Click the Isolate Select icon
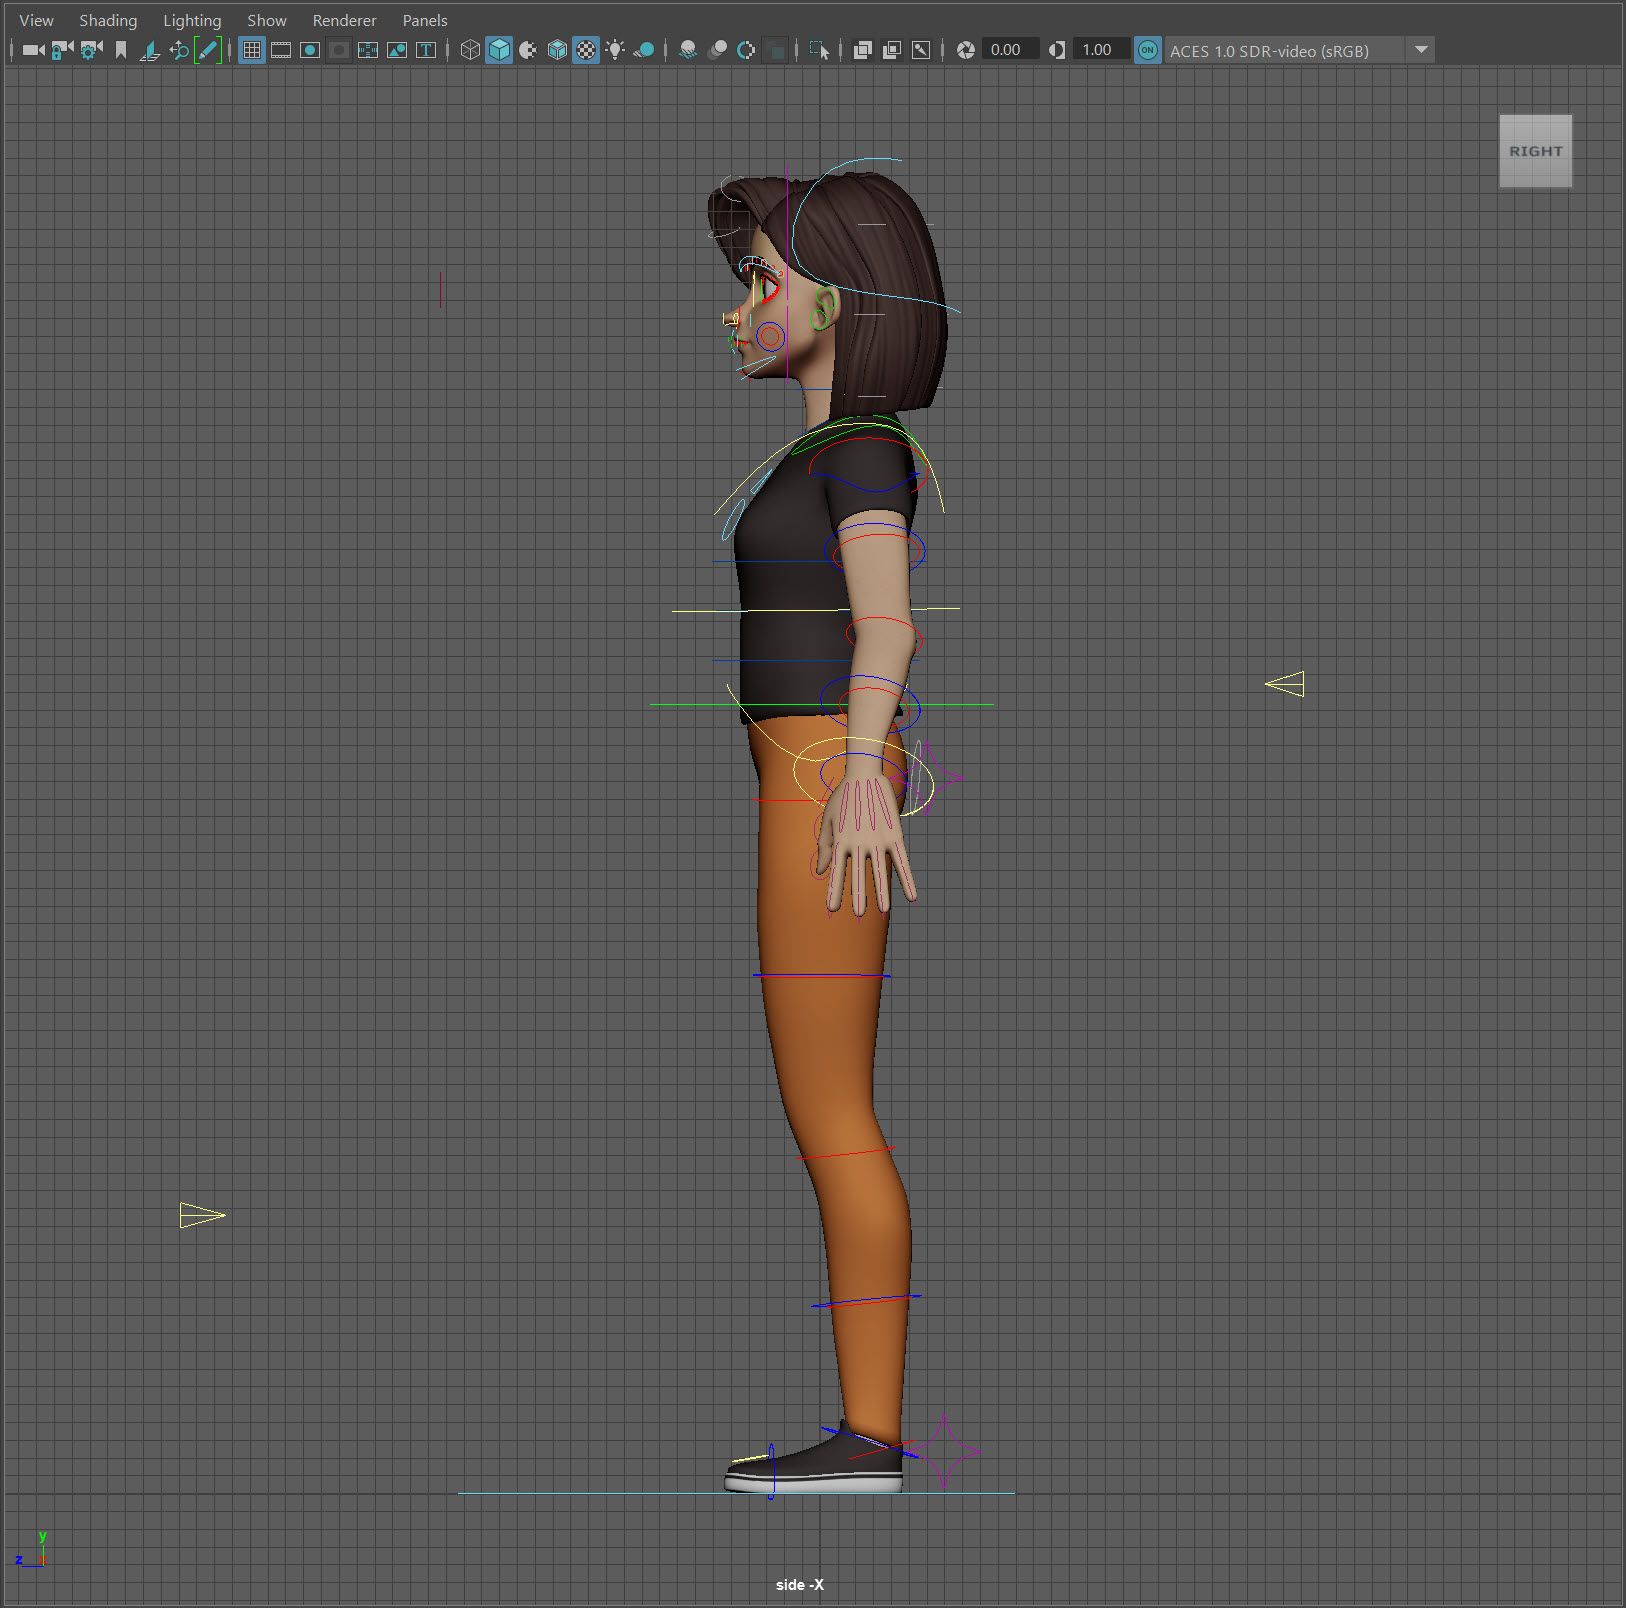Screen dimensions: 1626x1608 coord(819,50)
